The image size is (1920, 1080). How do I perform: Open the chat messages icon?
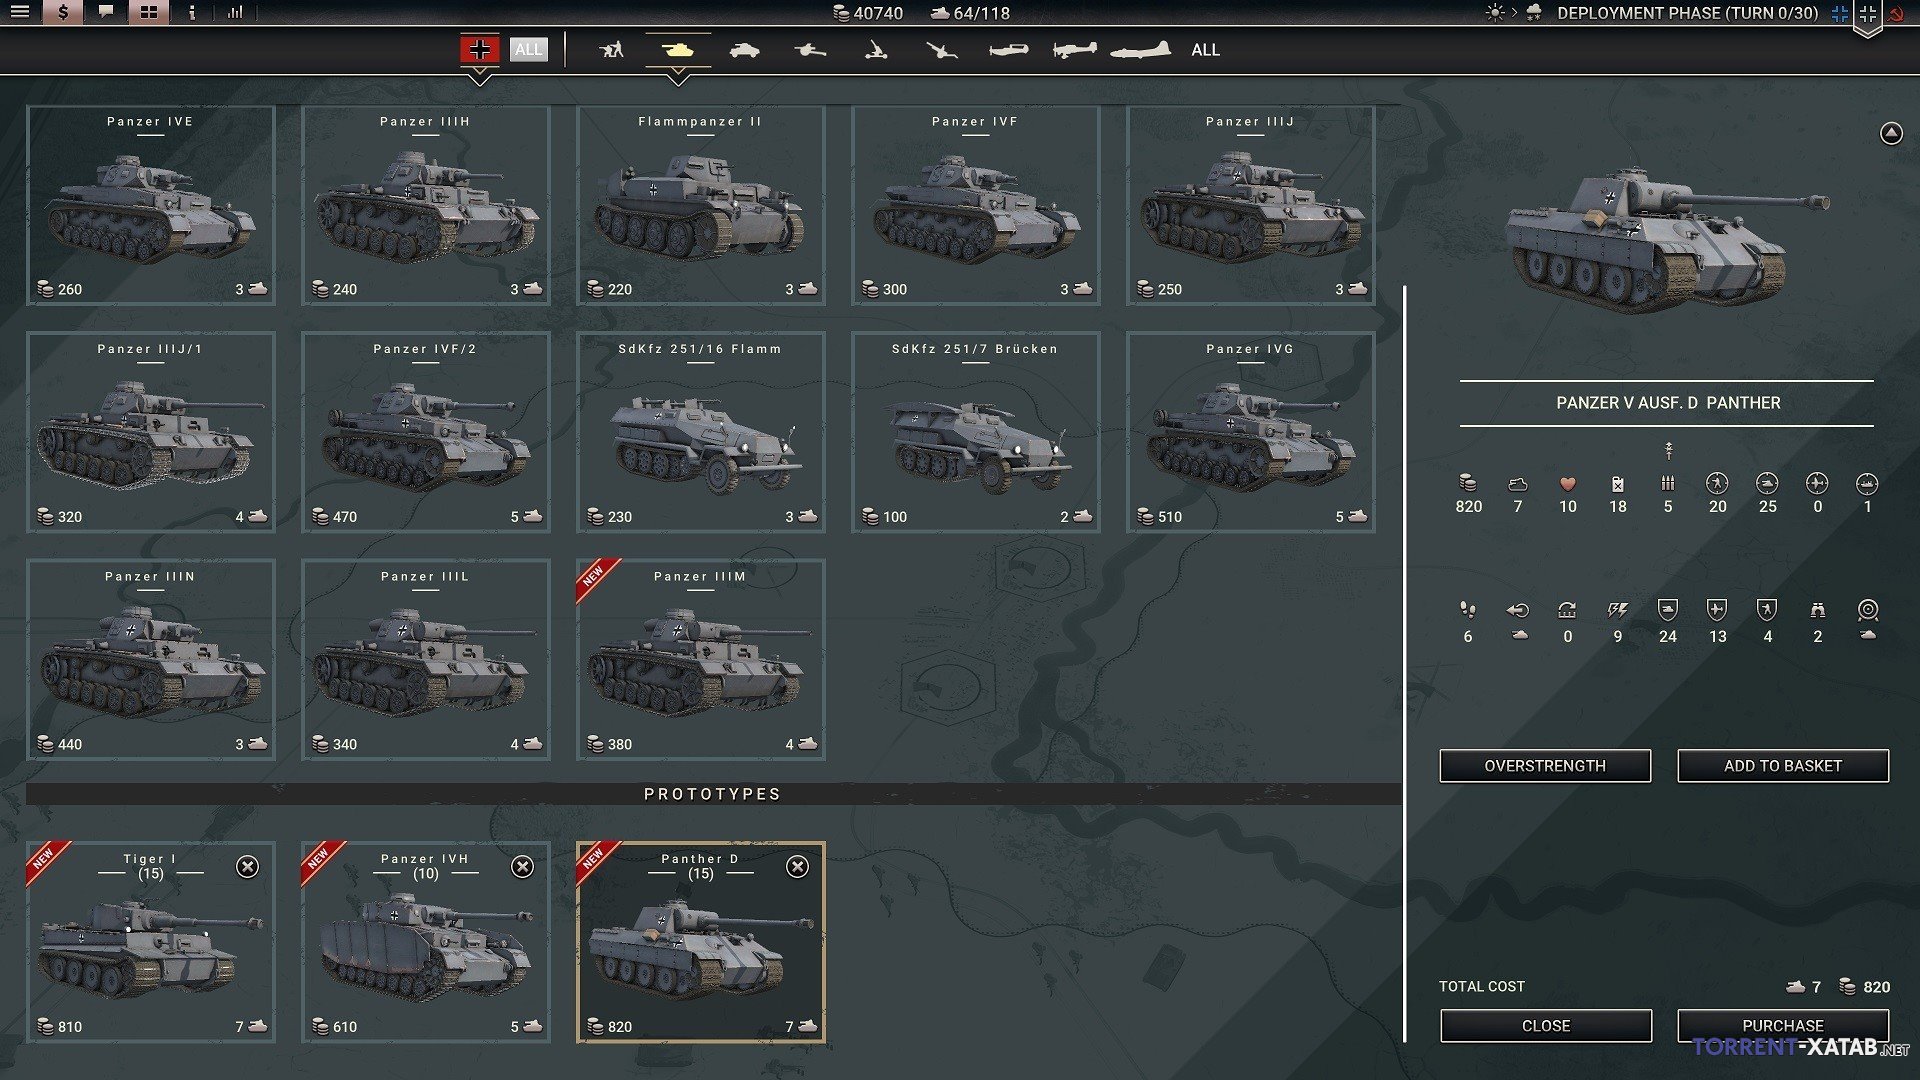[x=106, y=12]
